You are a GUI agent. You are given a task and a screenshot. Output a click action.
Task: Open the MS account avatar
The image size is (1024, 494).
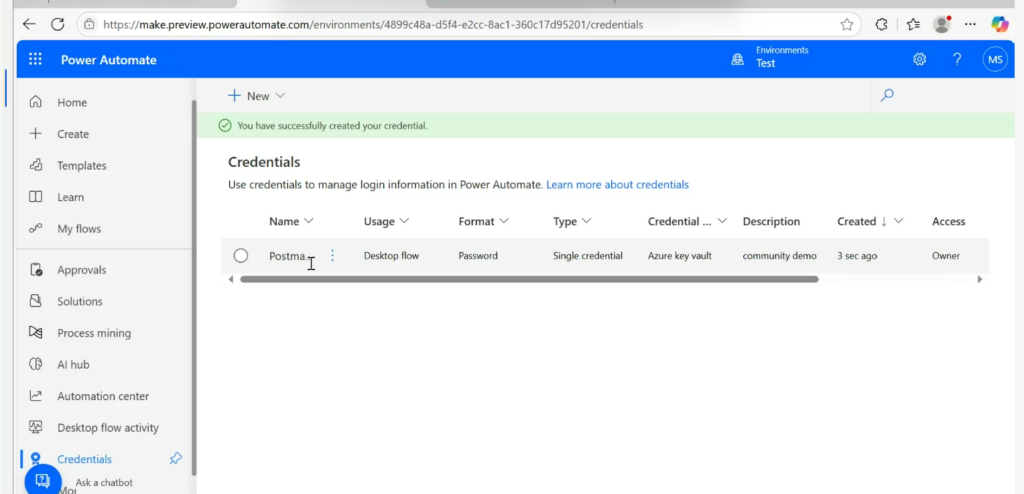click(x=995, y=59)
